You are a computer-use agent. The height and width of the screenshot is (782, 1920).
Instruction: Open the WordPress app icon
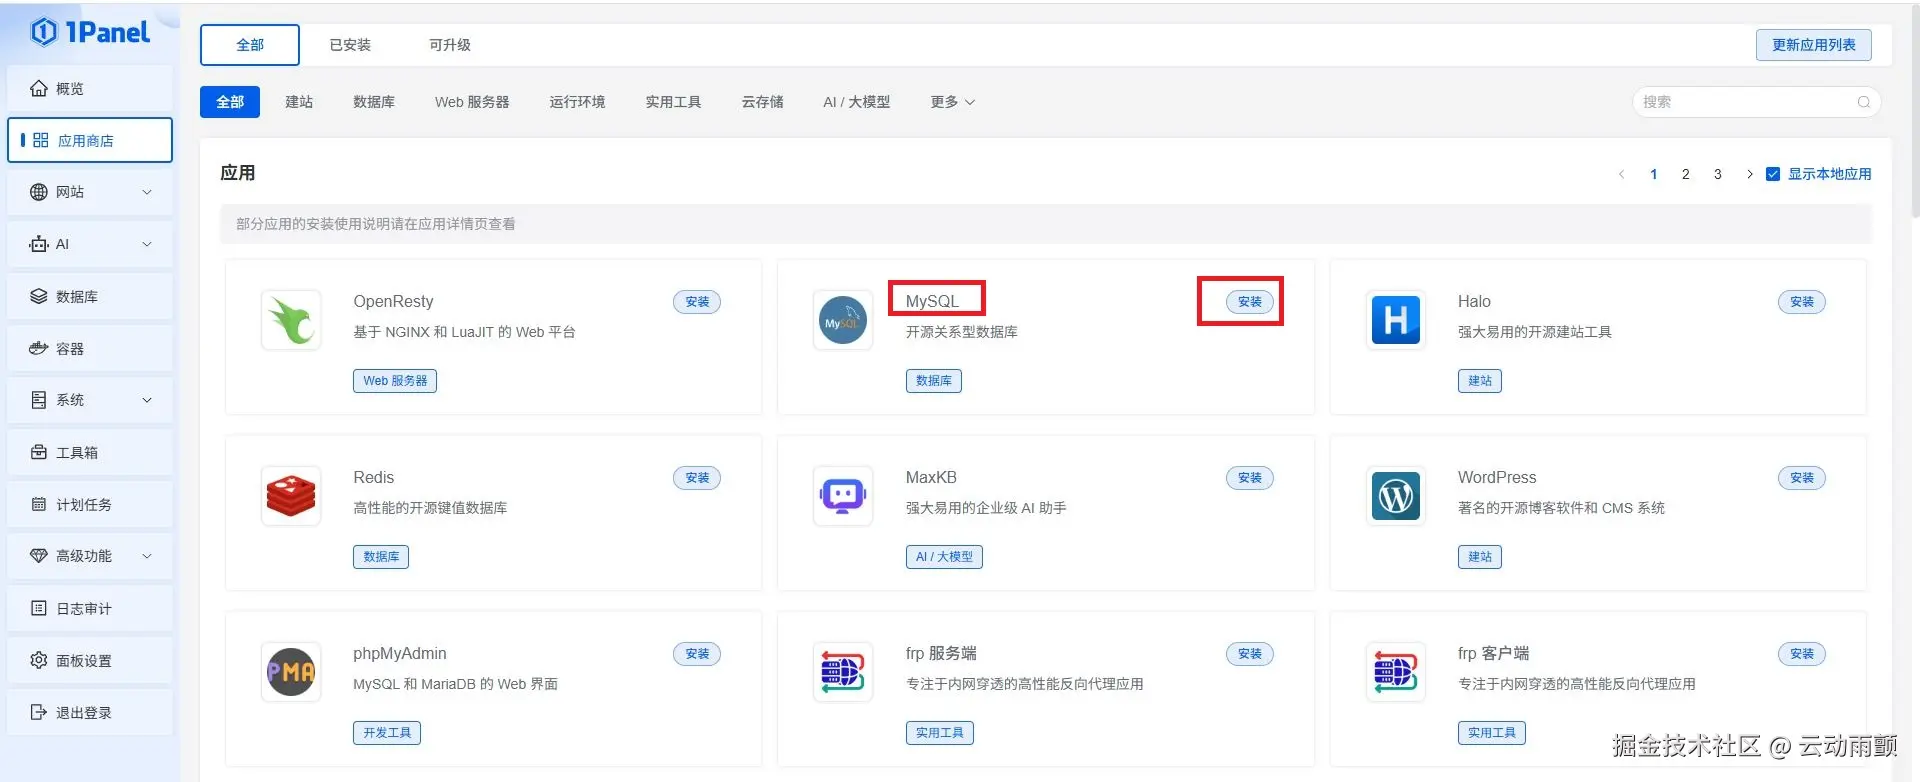click(x=1395, y=496)
